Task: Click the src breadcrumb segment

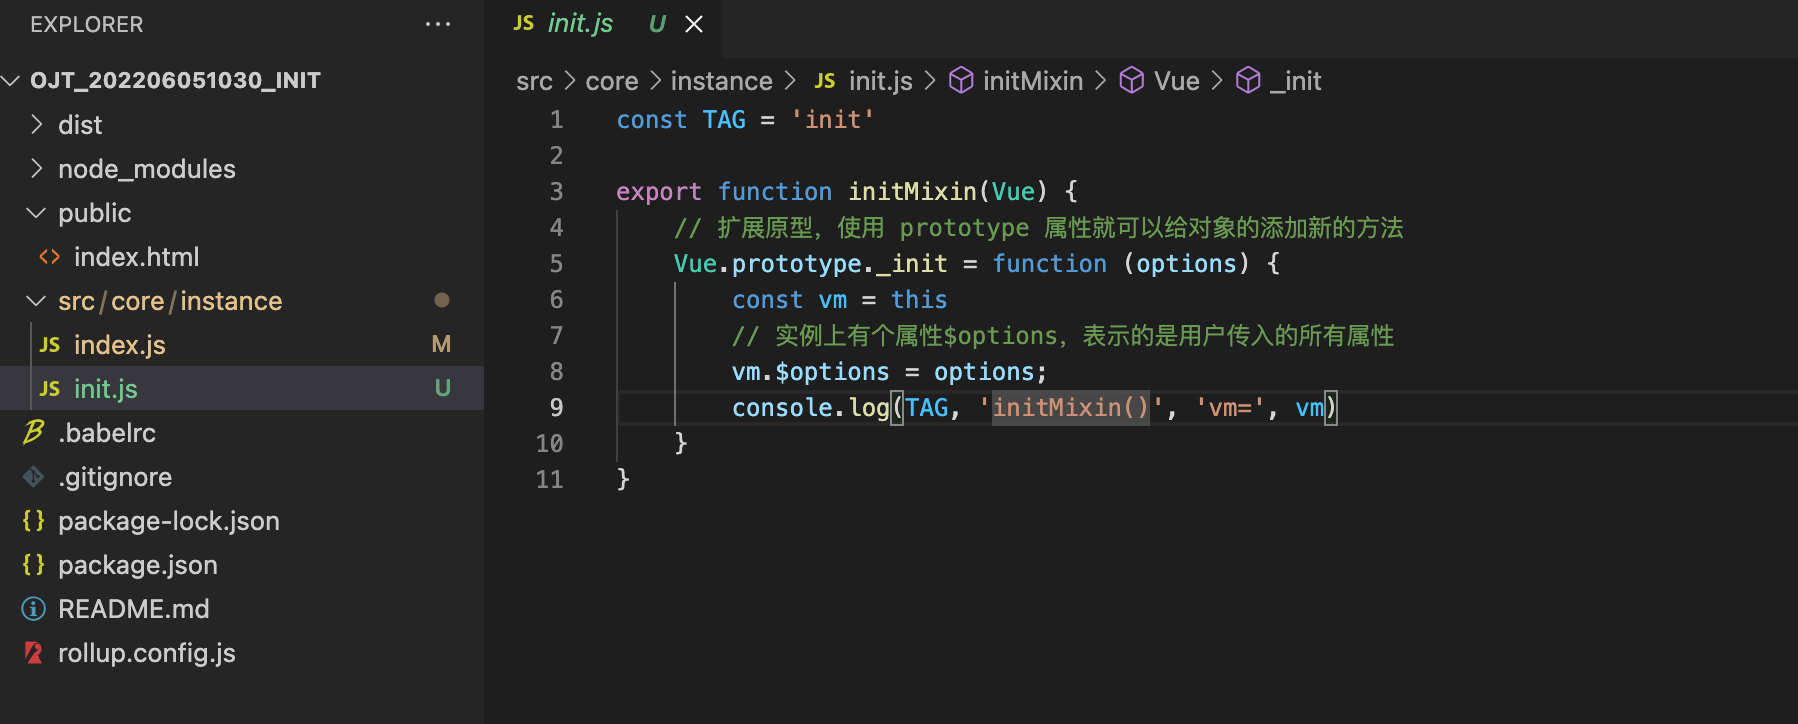Action: pyautogui.click(x=534, y=81)
